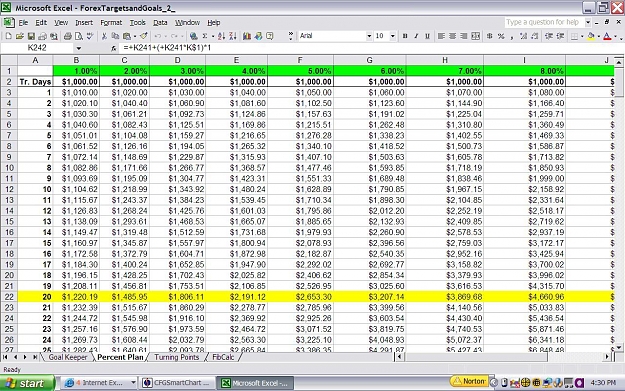The width and height of the screenshot is (625, 391).
Task: Switch to CFGSmartChart taskbar button
Action: point(177,383)
